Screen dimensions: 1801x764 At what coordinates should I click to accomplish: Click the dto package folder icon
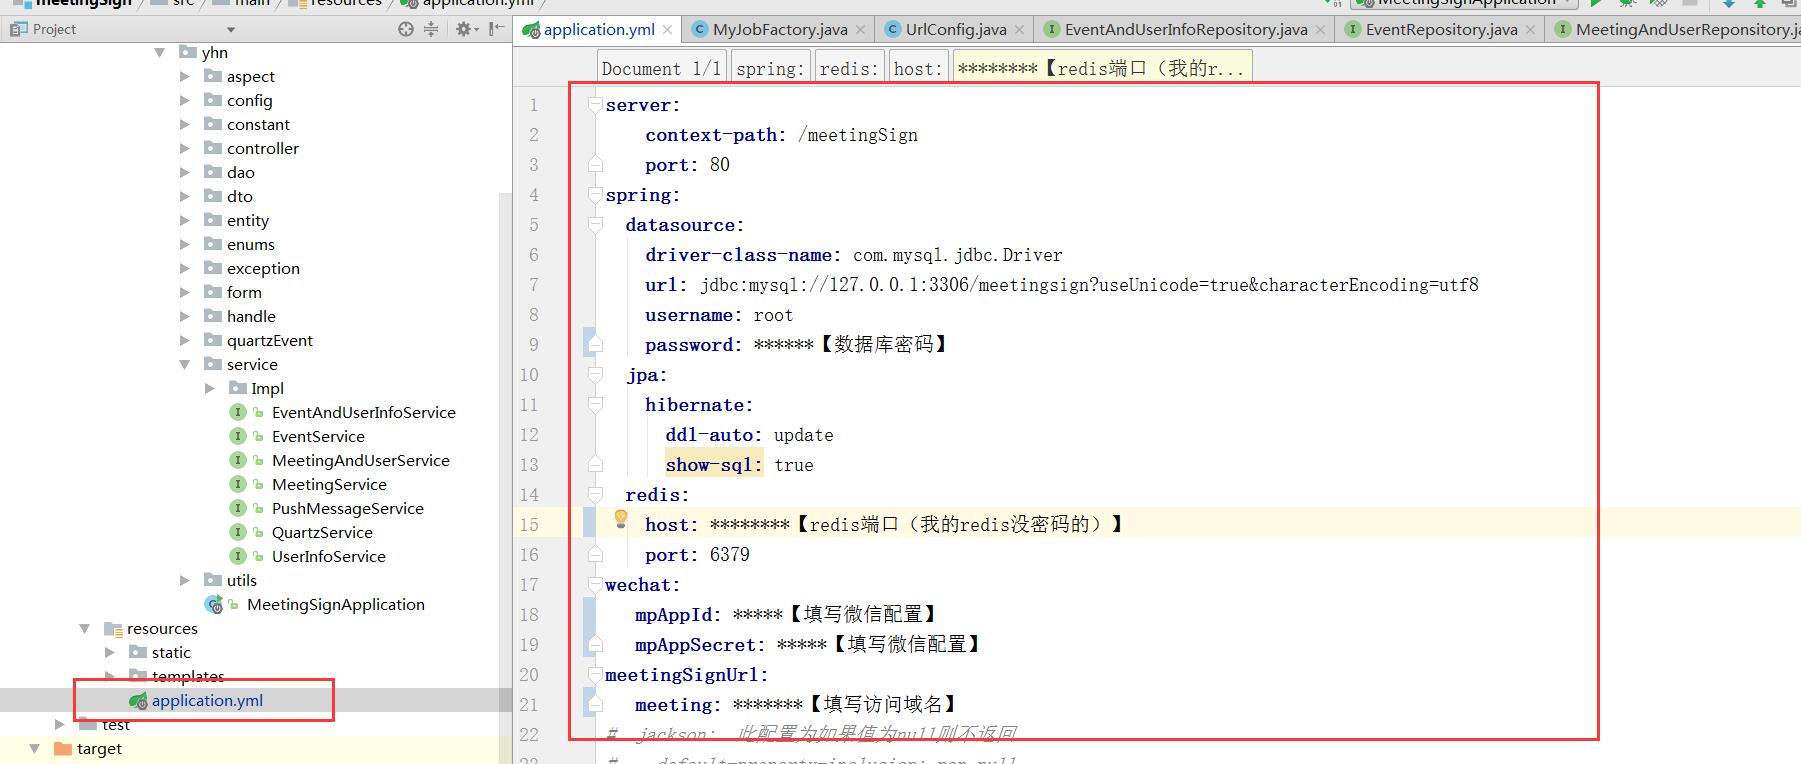(x=213, y=196)
